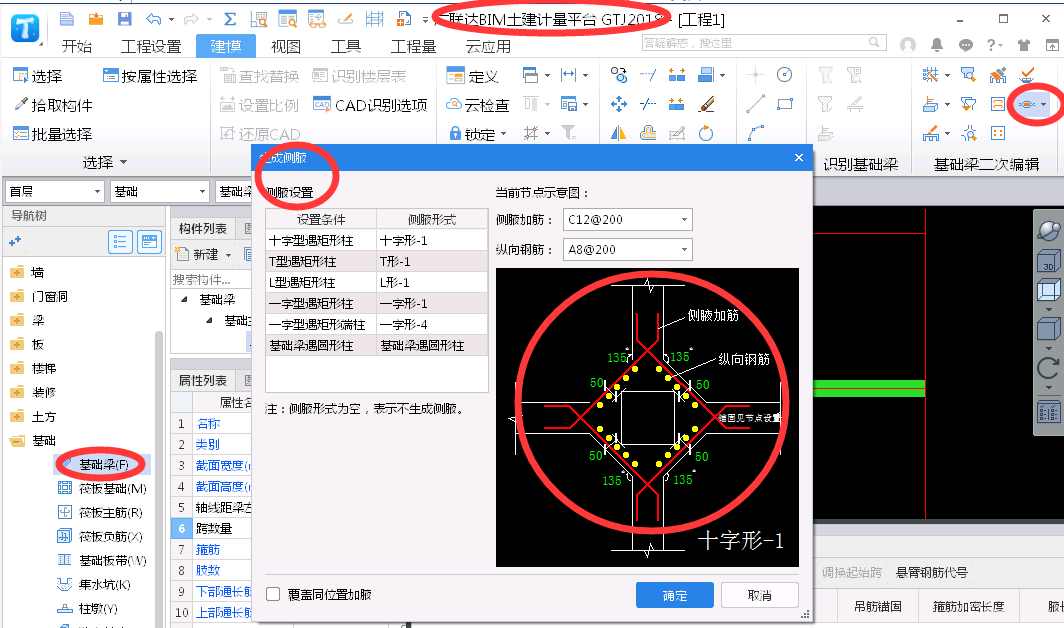Click the new file icon in quick toolbar
Image resolution: width=1064 pixels, height=628 pixels.
[66, 18]
